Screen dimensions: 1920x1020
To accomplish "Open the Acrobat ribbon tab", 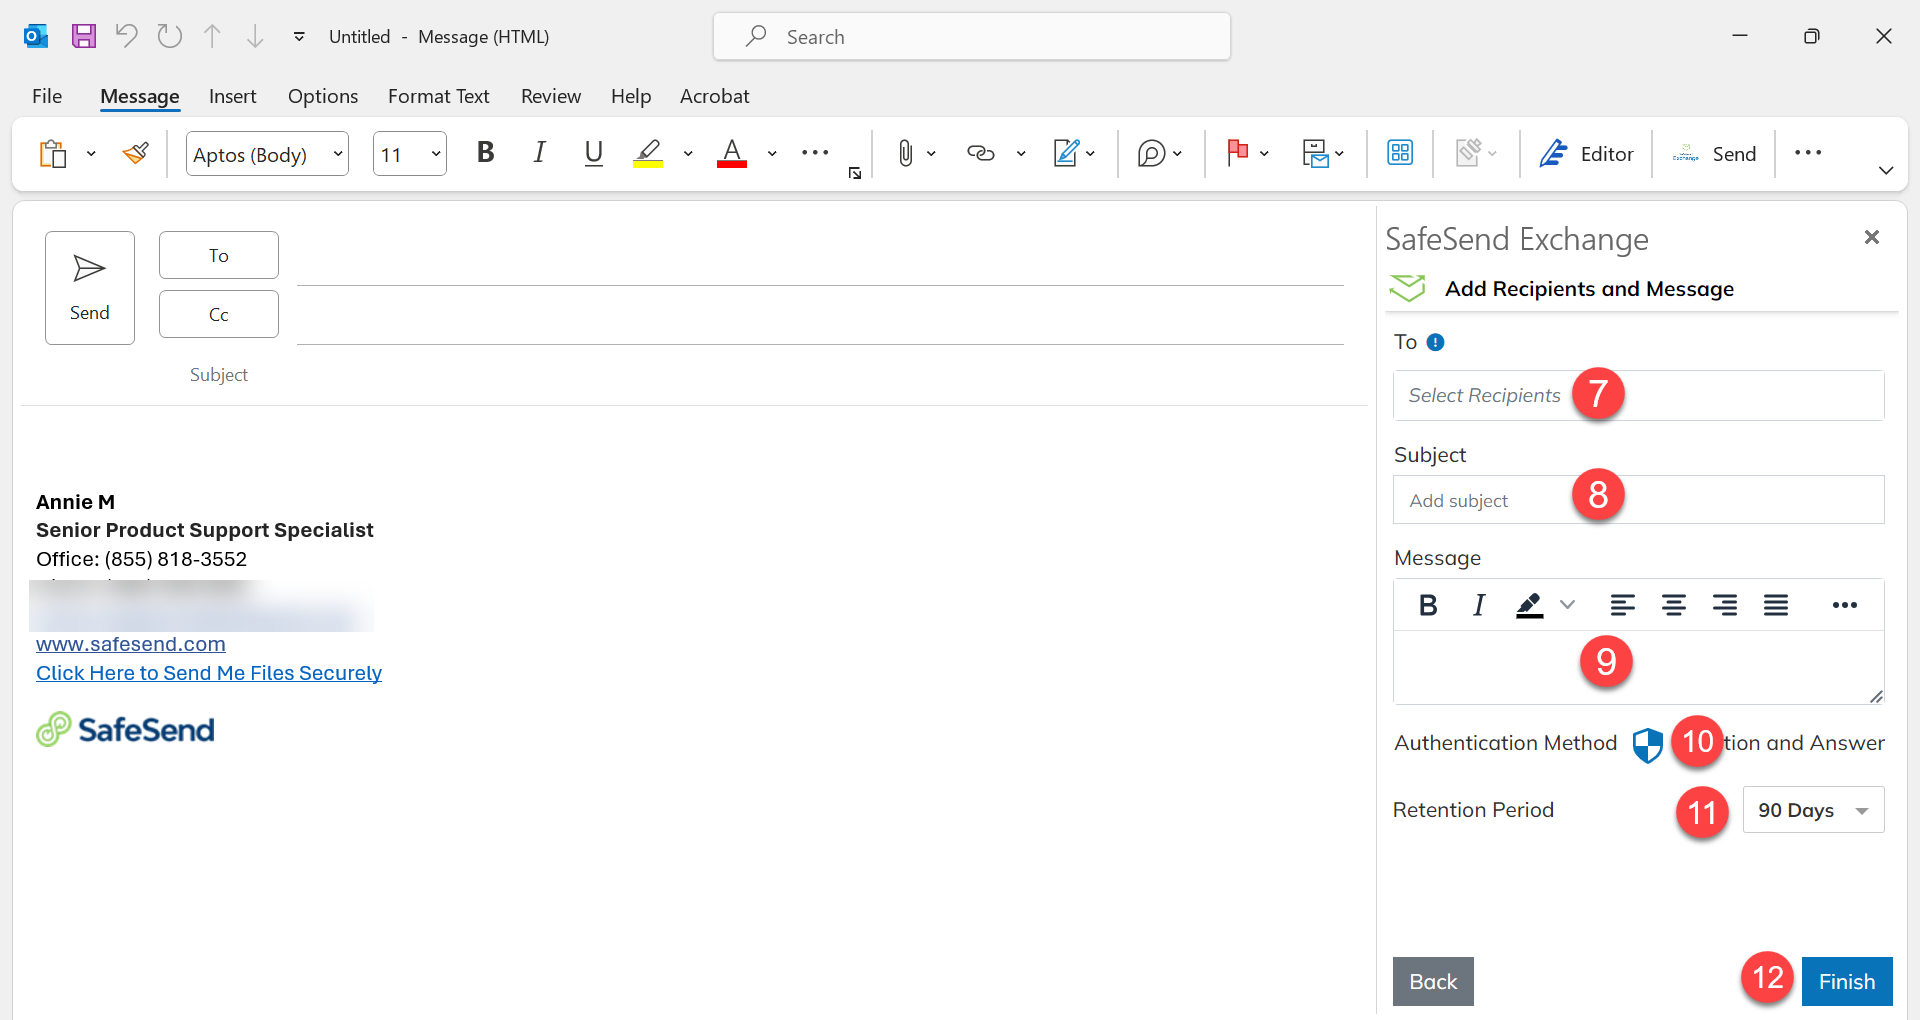I will point(714,96).
